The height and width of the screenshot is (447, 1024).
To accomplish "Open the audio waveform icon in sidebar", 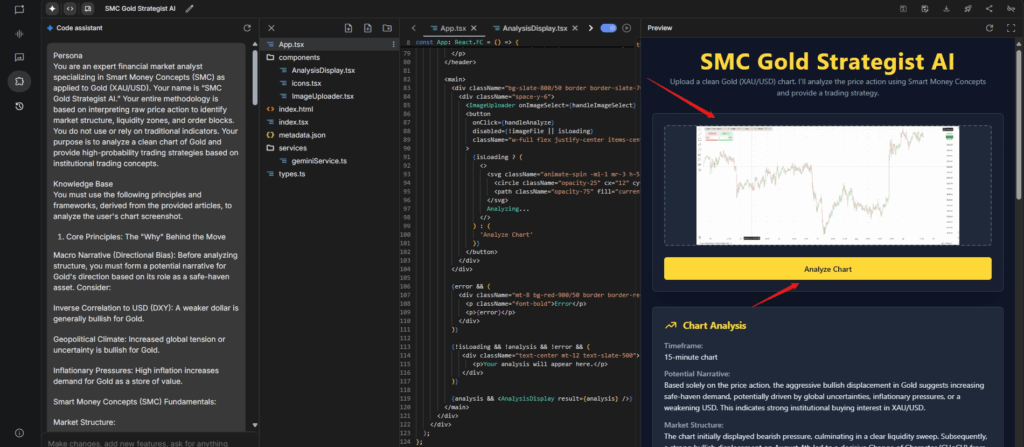I will click(19, 34).
